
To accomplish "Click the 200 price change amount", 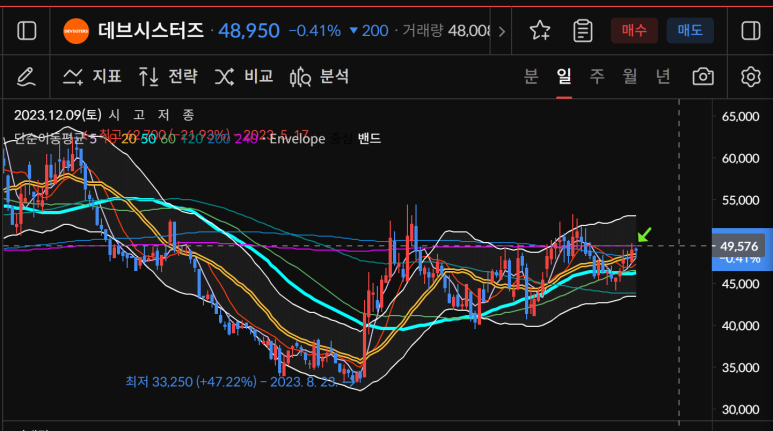I will tap(375, 31).
